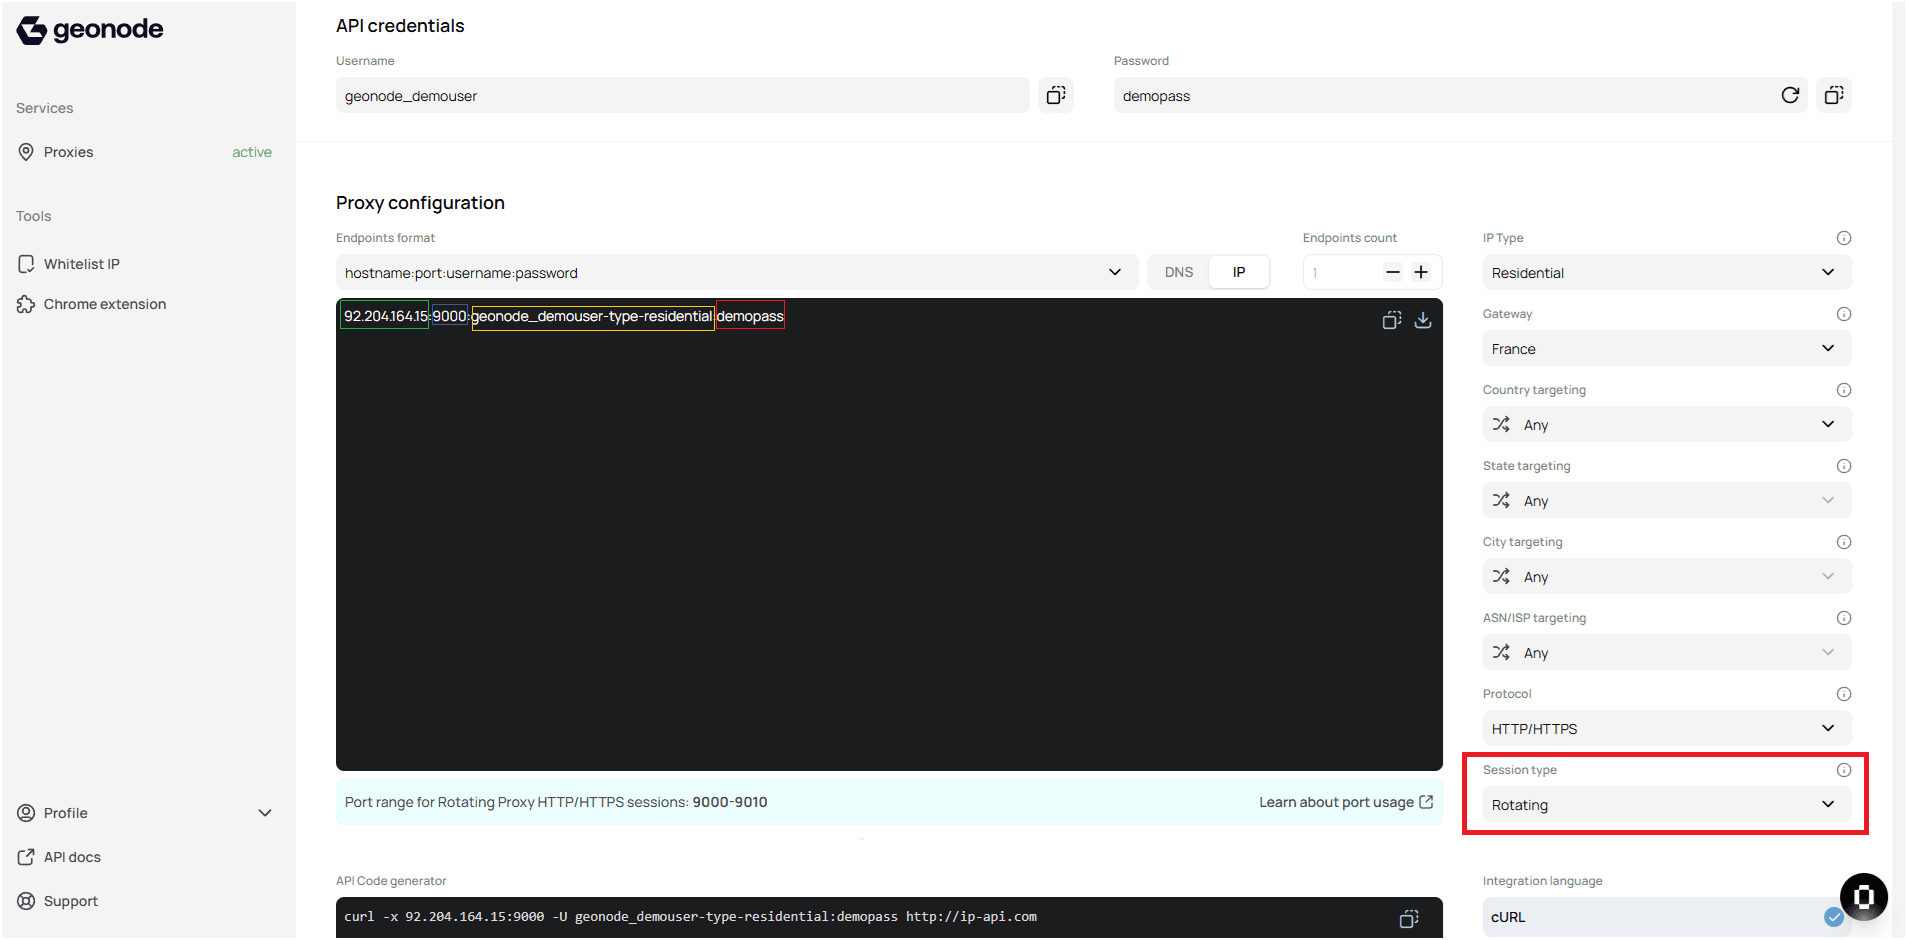
Task: Copy the API password
Action: [1834, 95]
